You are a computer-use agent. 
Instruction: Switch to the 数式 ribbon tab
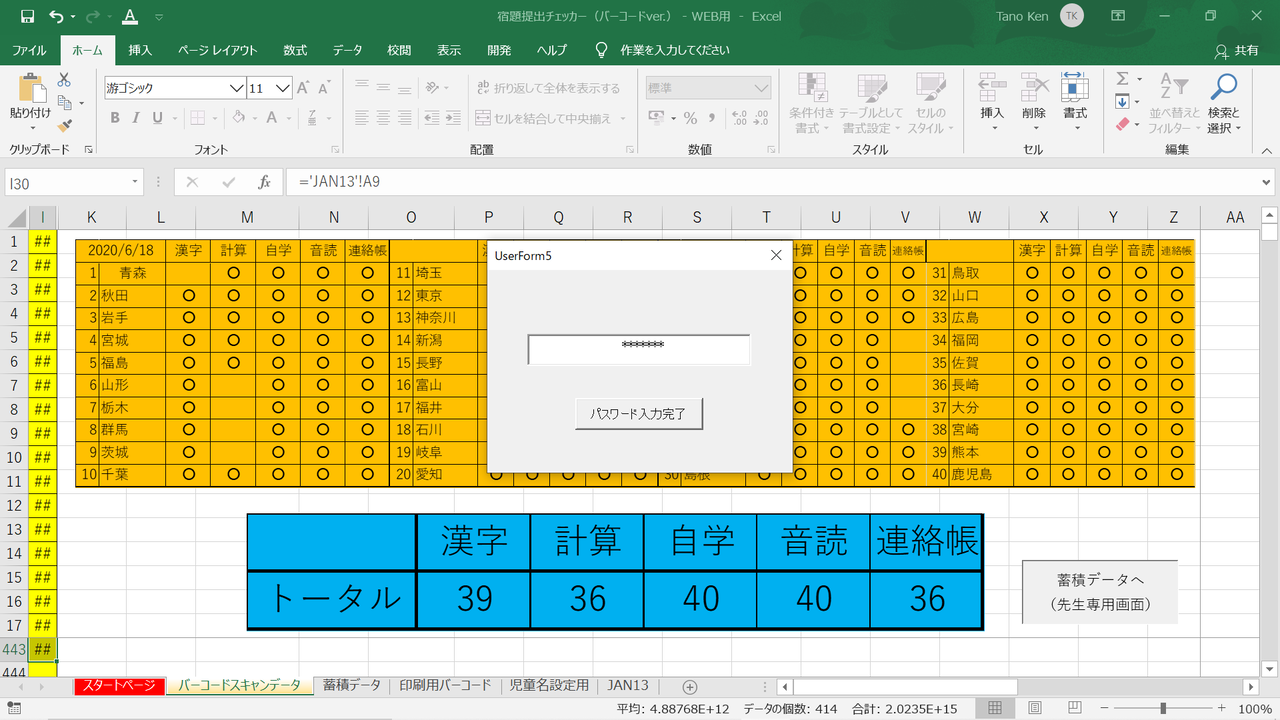pyautogui.click(x=295, y=50)
